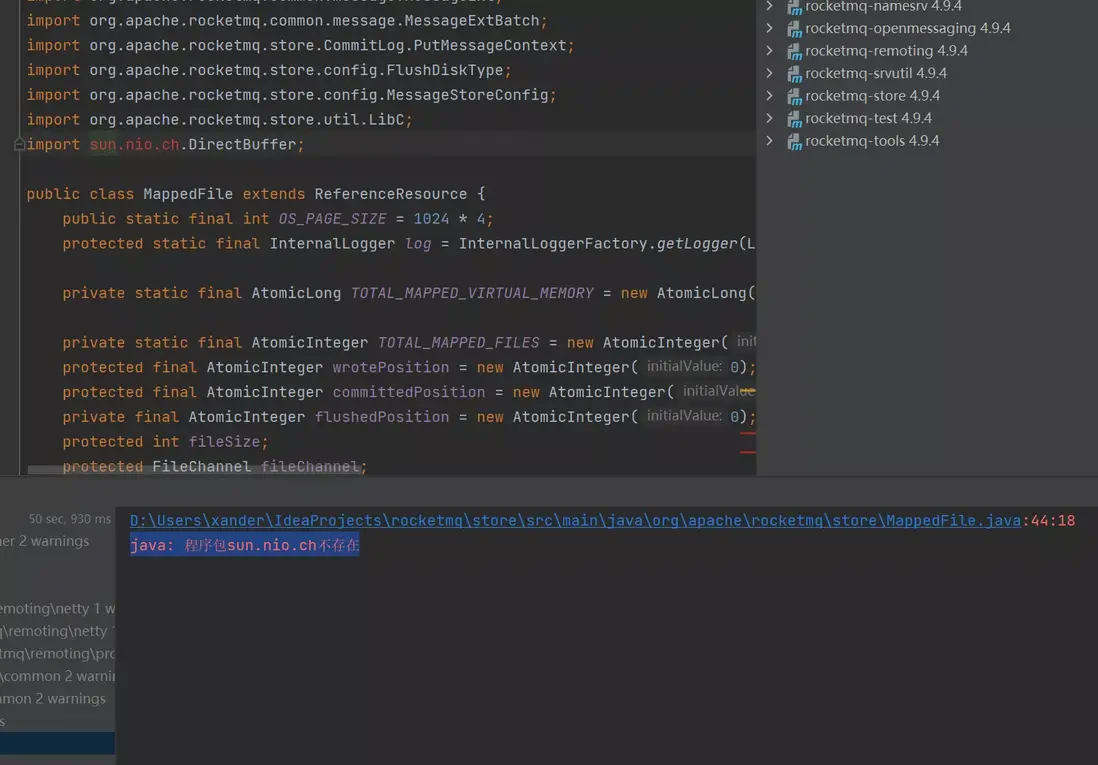The height and width of the screenshot is (765, 1098).
Task: Expand the rocketmq-remoting 4.9.4 node
Action: [770, 50]
